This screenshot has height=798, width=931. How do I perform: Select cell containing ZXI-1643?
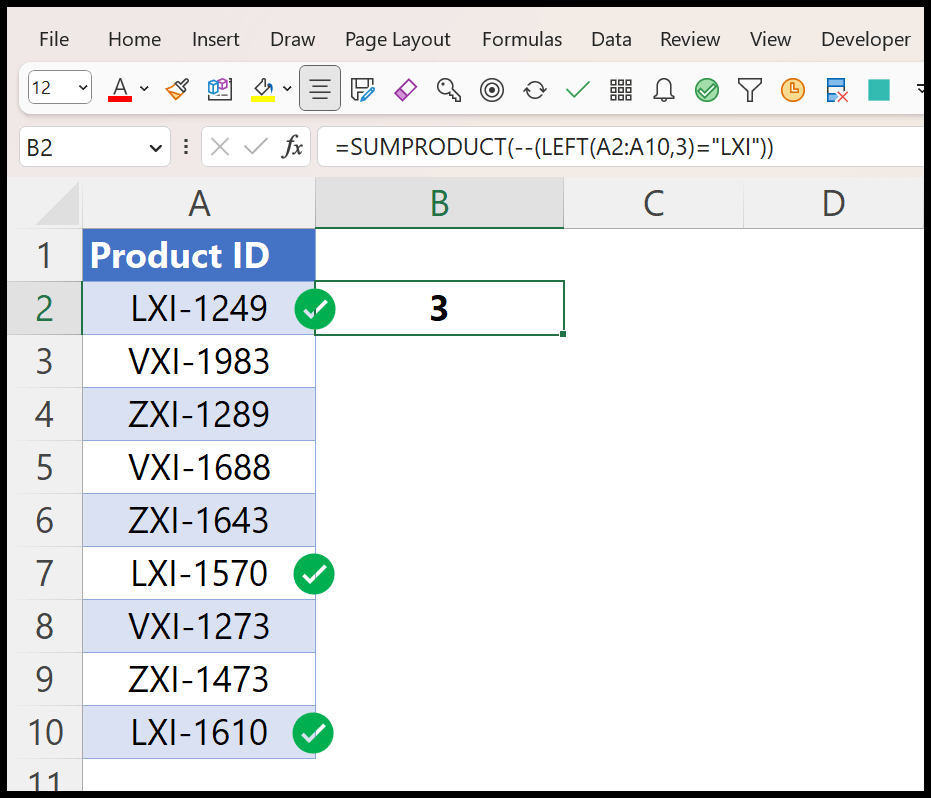click(199, 520)
